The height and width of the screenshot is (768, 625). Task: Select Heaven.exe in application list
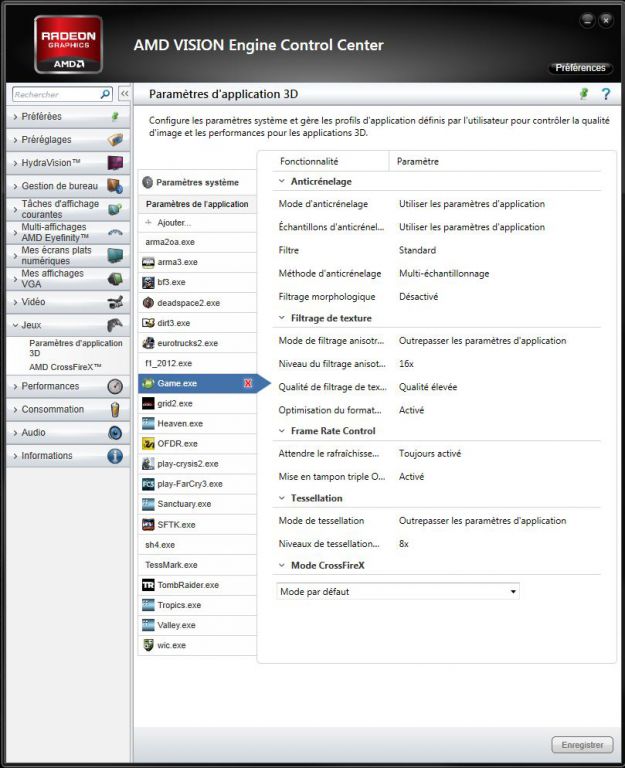197,424
